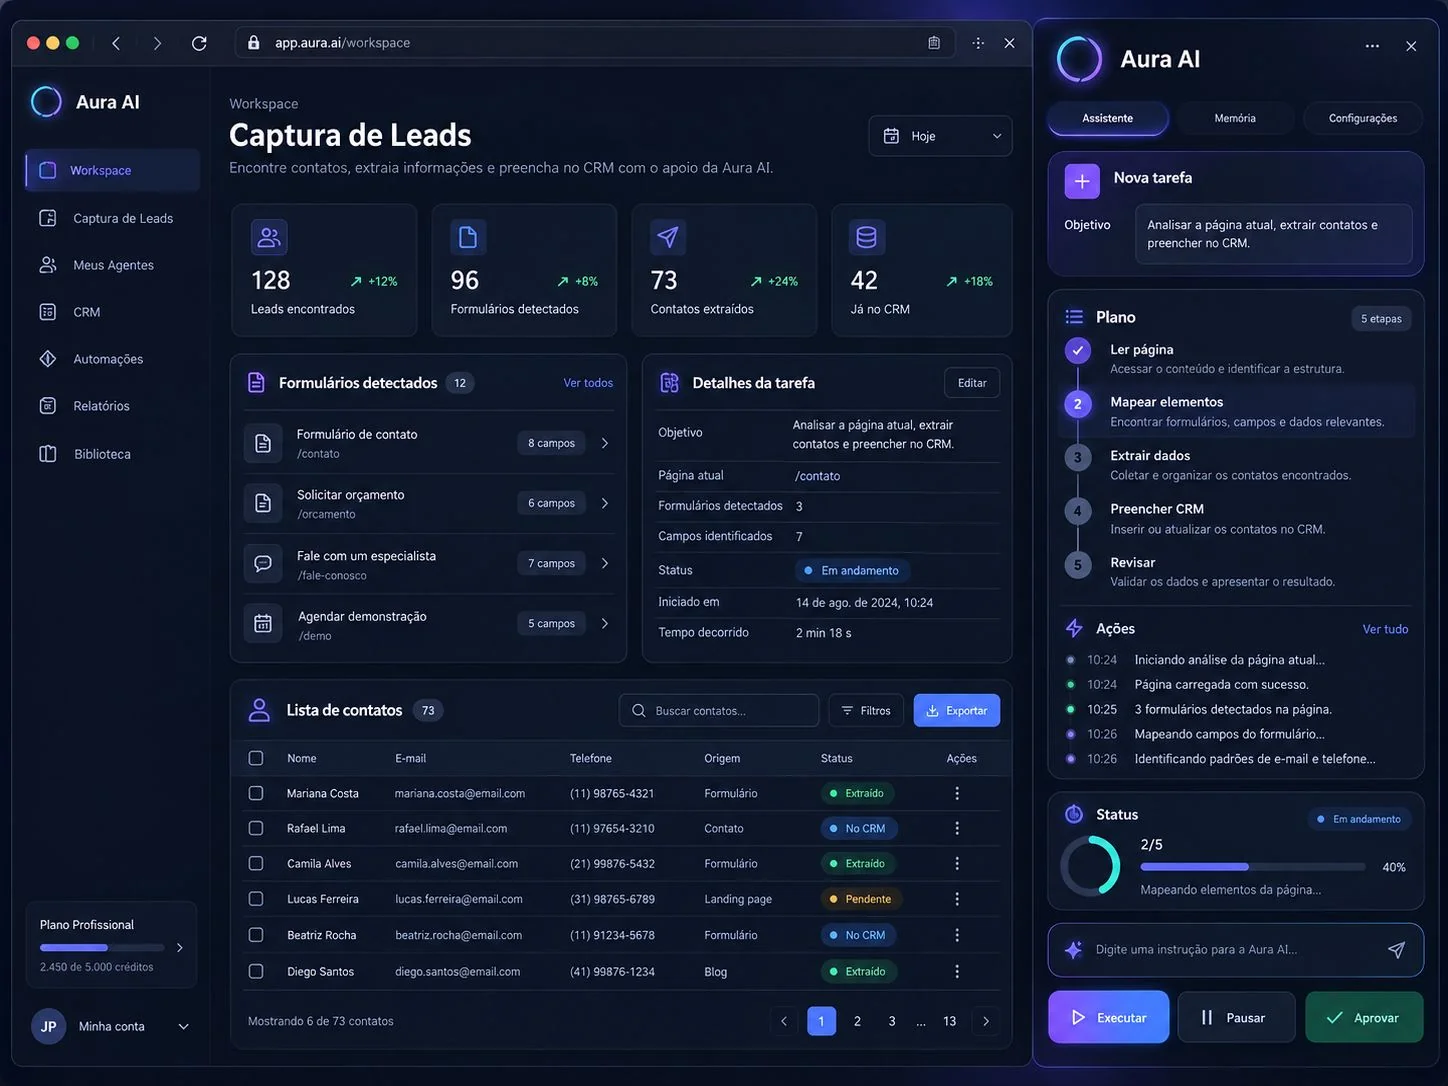Open the Ver todos forms link
This screenshot has height=1086, width=1448.
[588, 383]
